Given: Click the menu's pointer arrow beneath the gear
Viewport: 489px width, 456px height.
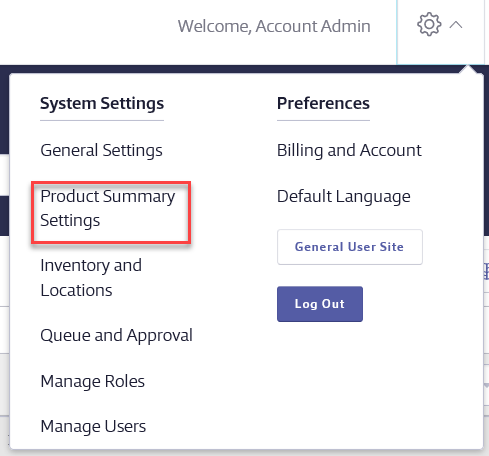Looking at the screenshot, I should click(468, 69).
